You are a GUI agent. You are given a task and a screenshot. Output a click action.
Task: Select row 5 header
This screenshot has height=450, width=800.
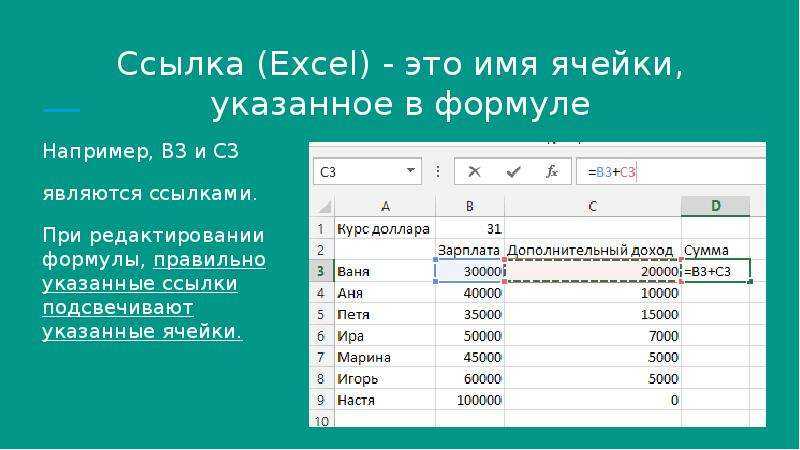pos(321,314)
